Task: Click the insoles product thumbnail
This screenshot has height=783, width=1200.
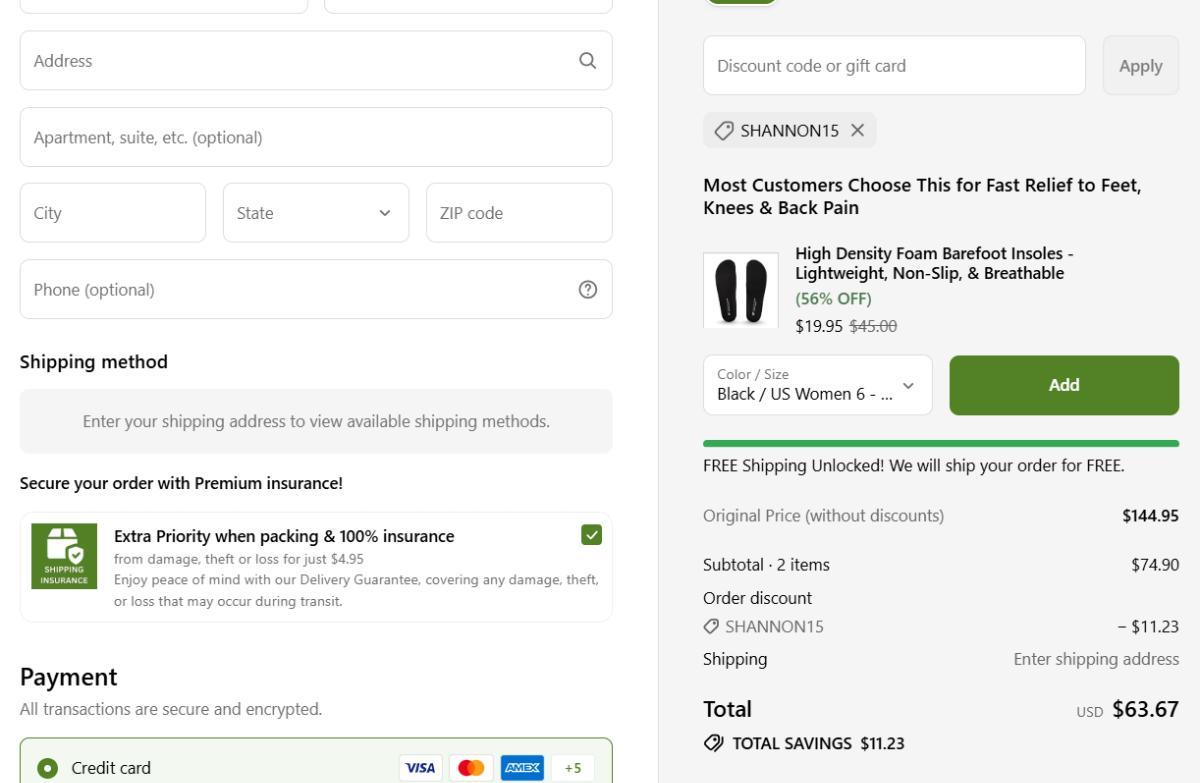Action: click(x=741, y=290)
